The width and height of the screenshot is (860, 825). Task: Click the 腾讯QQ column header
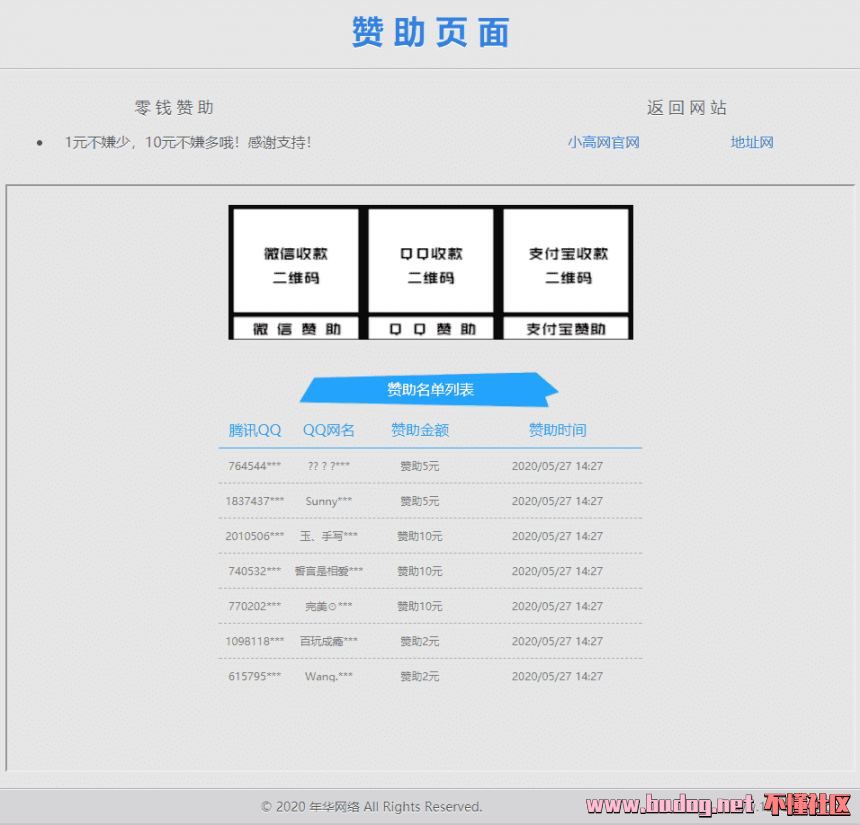(x=254, y=430)
